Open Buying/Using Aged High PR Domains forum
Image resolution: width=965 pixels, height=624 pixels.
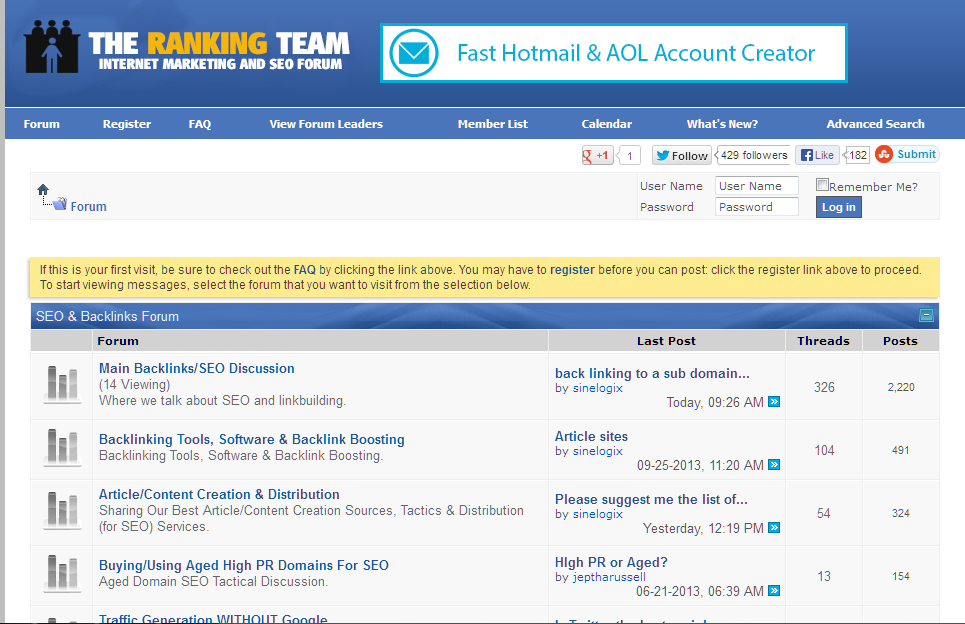(244, 565)
